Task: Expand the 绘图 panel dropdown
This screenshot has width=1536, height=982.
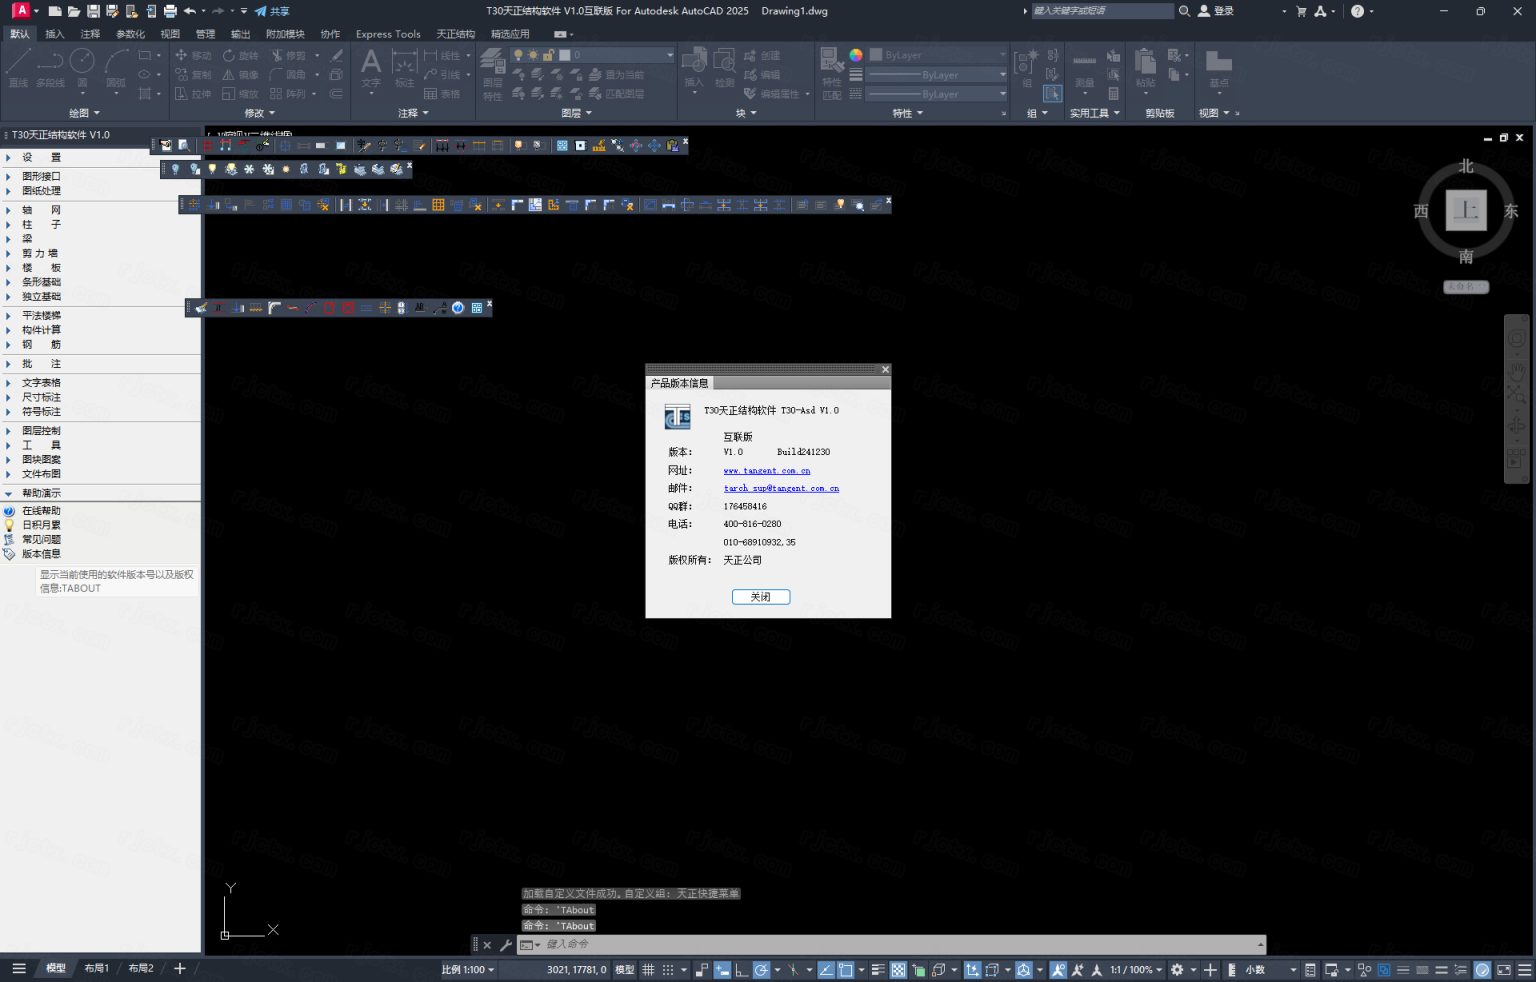Action: point(84,113)
